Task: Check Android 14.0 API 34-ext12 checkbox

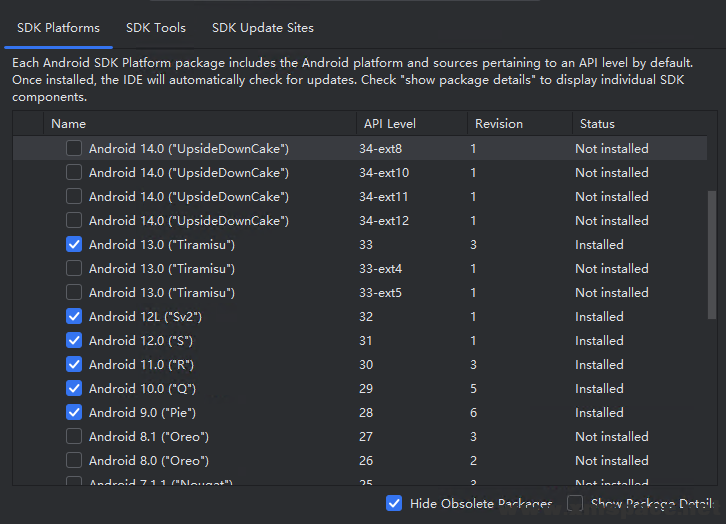Action: coord(74,220)
